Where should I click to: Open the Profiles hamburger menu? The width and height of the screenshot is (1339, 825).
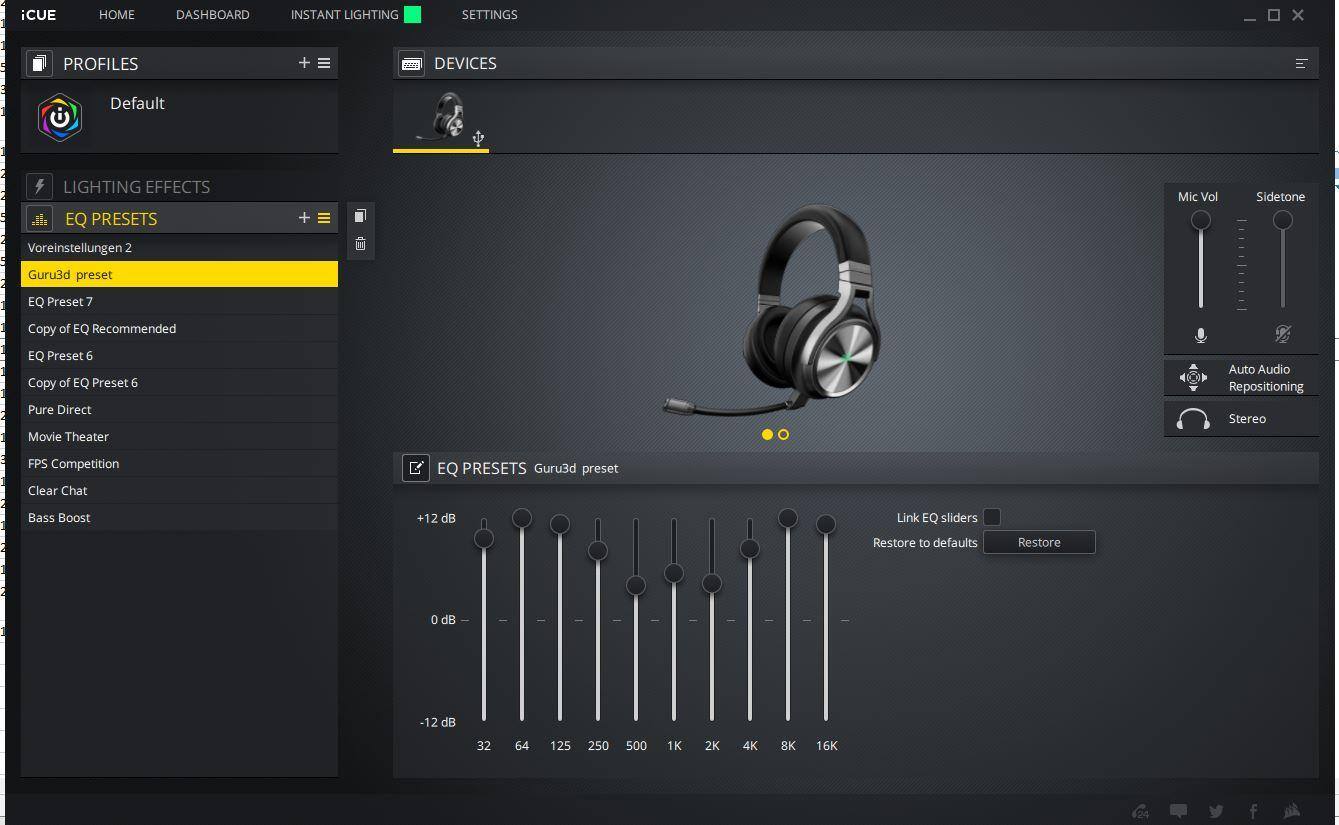(324, 63)
